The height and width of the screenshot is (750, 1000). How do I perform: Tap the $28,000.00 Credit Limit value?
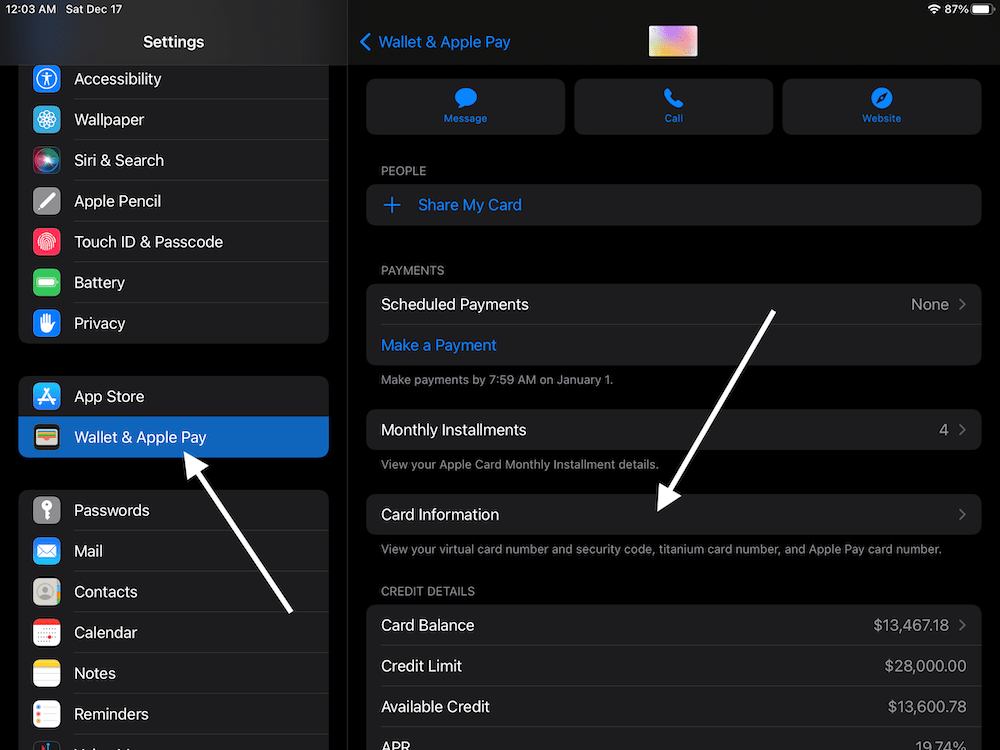pyautogui.click(x=925, y=666)
